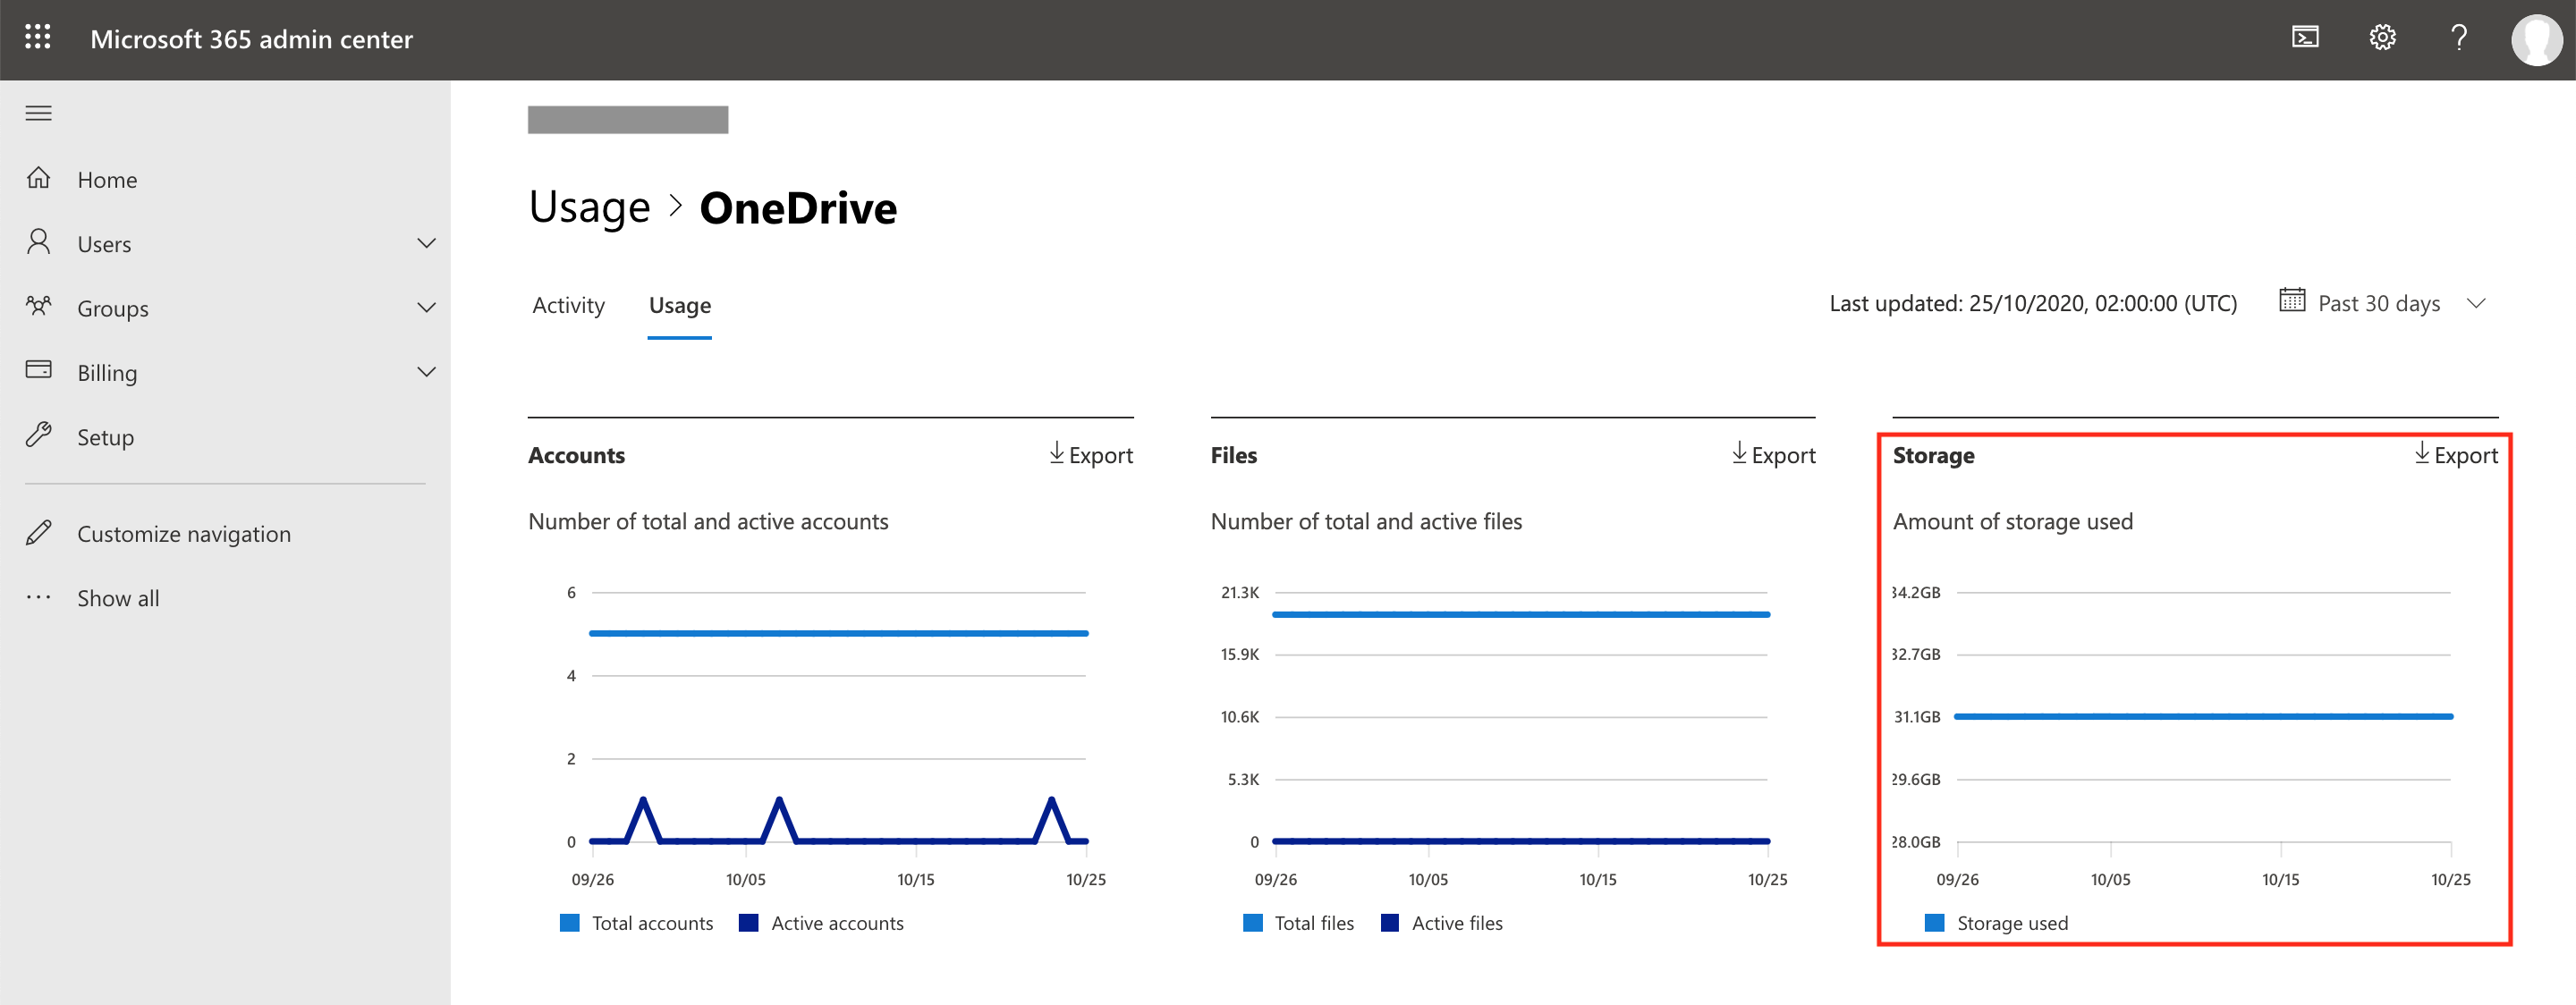
Task: Expand the Billing menu chevron
Action: click(x=426, y=372)
